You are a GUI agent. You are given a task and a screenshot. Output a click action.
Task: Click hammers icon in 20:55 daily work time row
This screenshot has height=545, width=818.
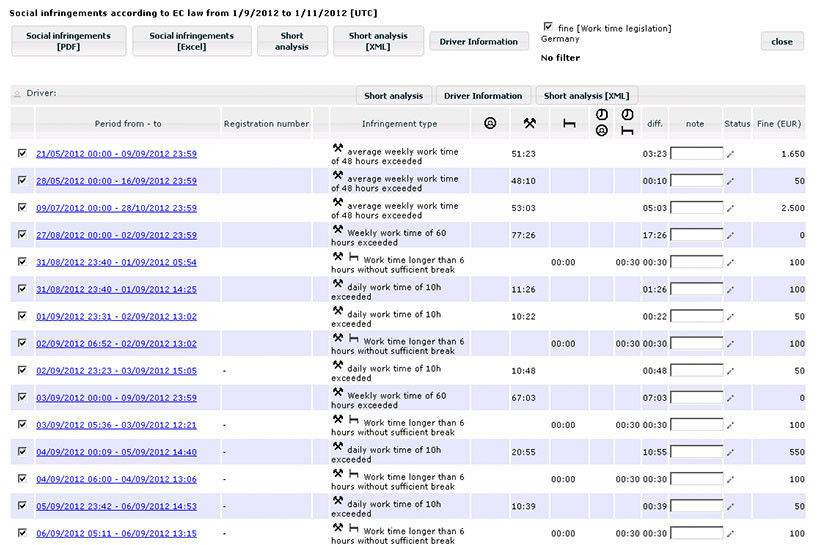338,446
